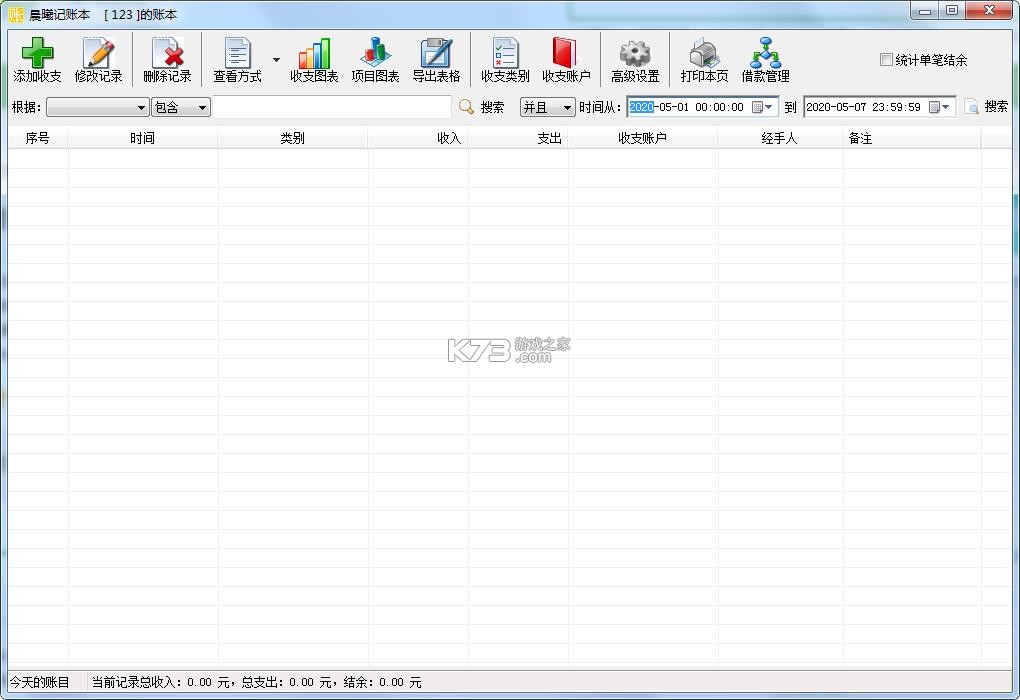Click the 支出 column header

click(x=518, y=138)
